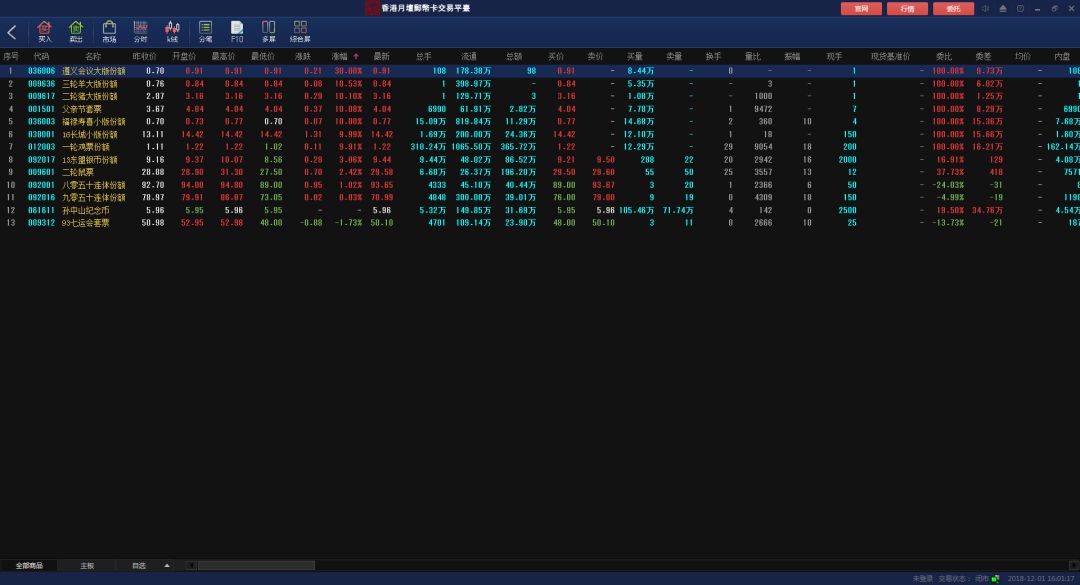The height and width of the screenshot is (585, 1080).
Task: Sort by the 总额 column header
Action: (514, 57)
